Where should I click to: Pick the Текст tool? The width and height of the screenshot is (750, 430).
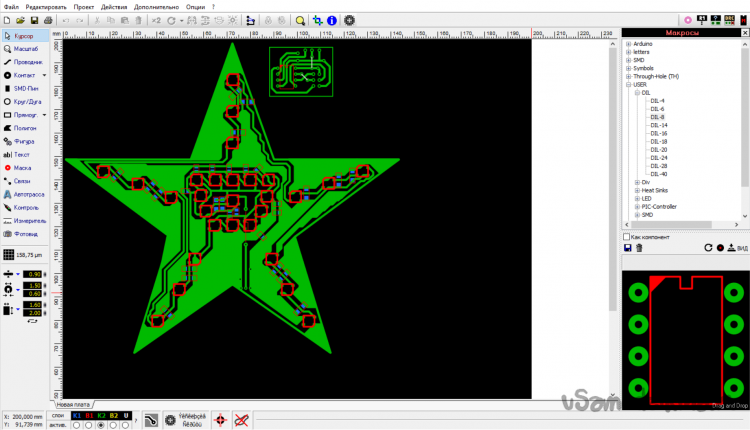click(x=24, y=155)
